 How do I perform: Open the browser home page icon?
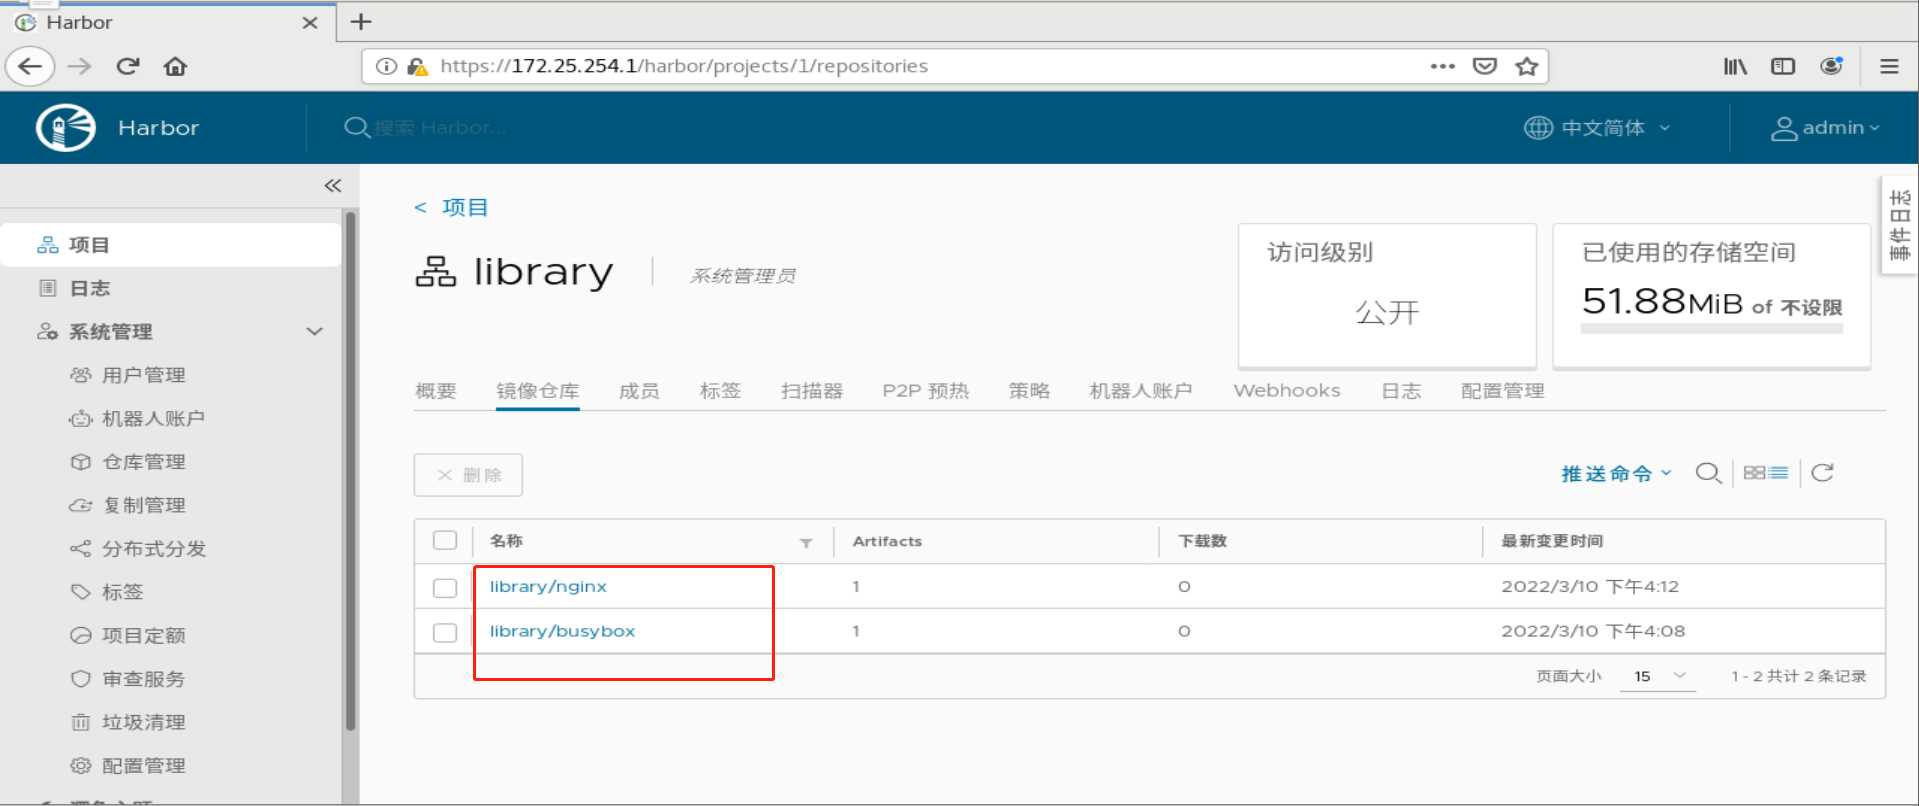point(175,66)
